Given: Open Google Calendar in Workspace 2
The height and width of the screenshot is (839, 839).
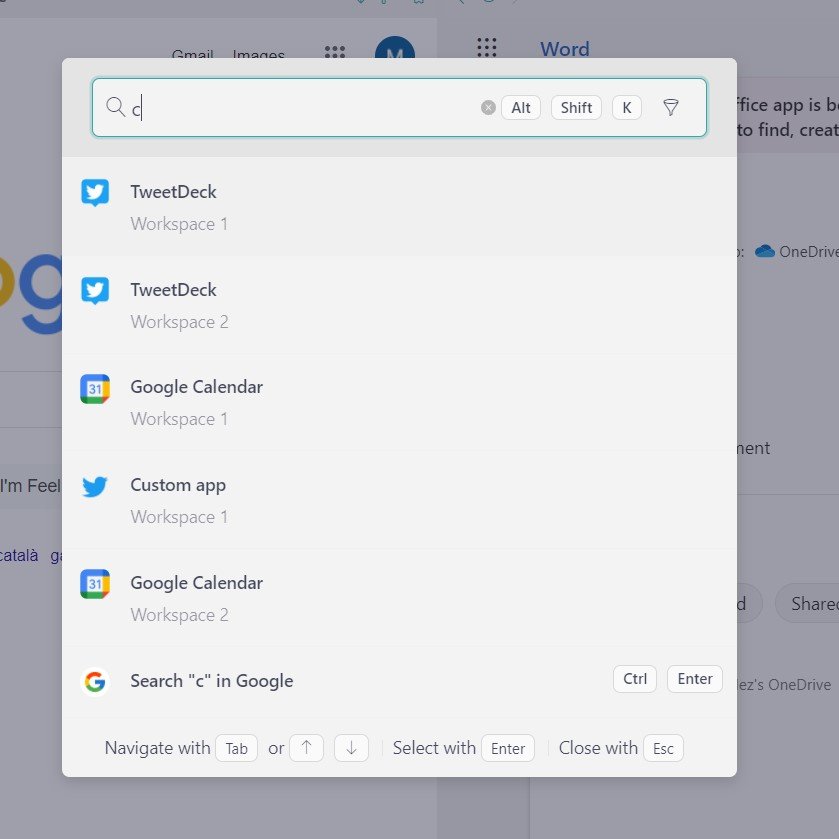Looking at the screenshot, I should 399,598.
